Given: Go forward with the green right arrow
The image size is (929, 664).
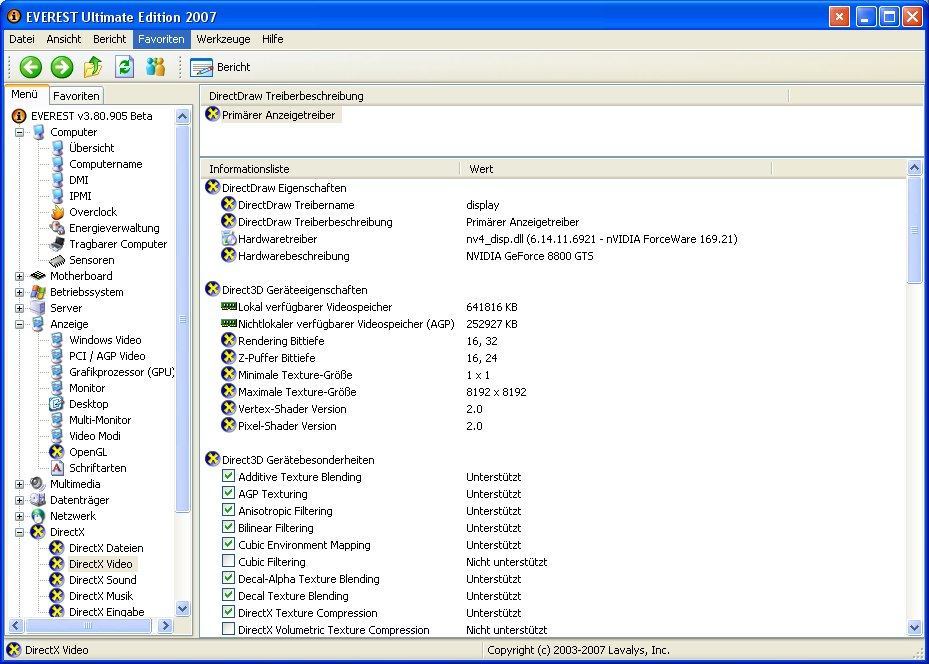Looking at the screenshot, I should pos(62,67).
